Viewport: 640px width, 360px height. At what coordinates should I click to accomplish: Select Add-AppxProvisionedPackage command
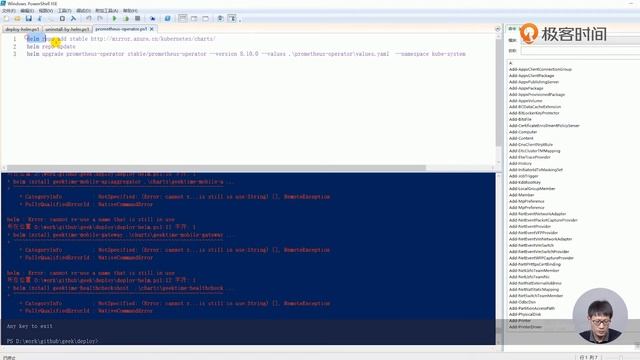point(537,94)
